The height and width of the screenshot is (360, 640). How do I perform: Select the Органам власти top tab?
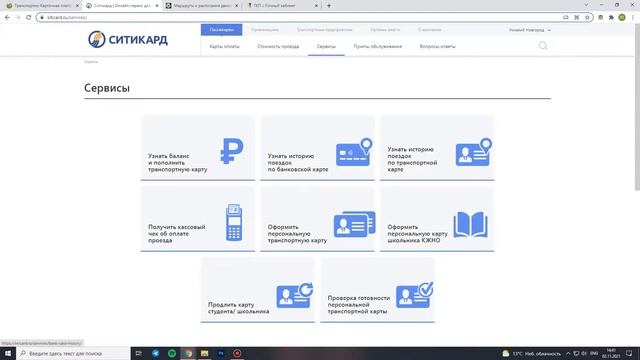[385, 29]
